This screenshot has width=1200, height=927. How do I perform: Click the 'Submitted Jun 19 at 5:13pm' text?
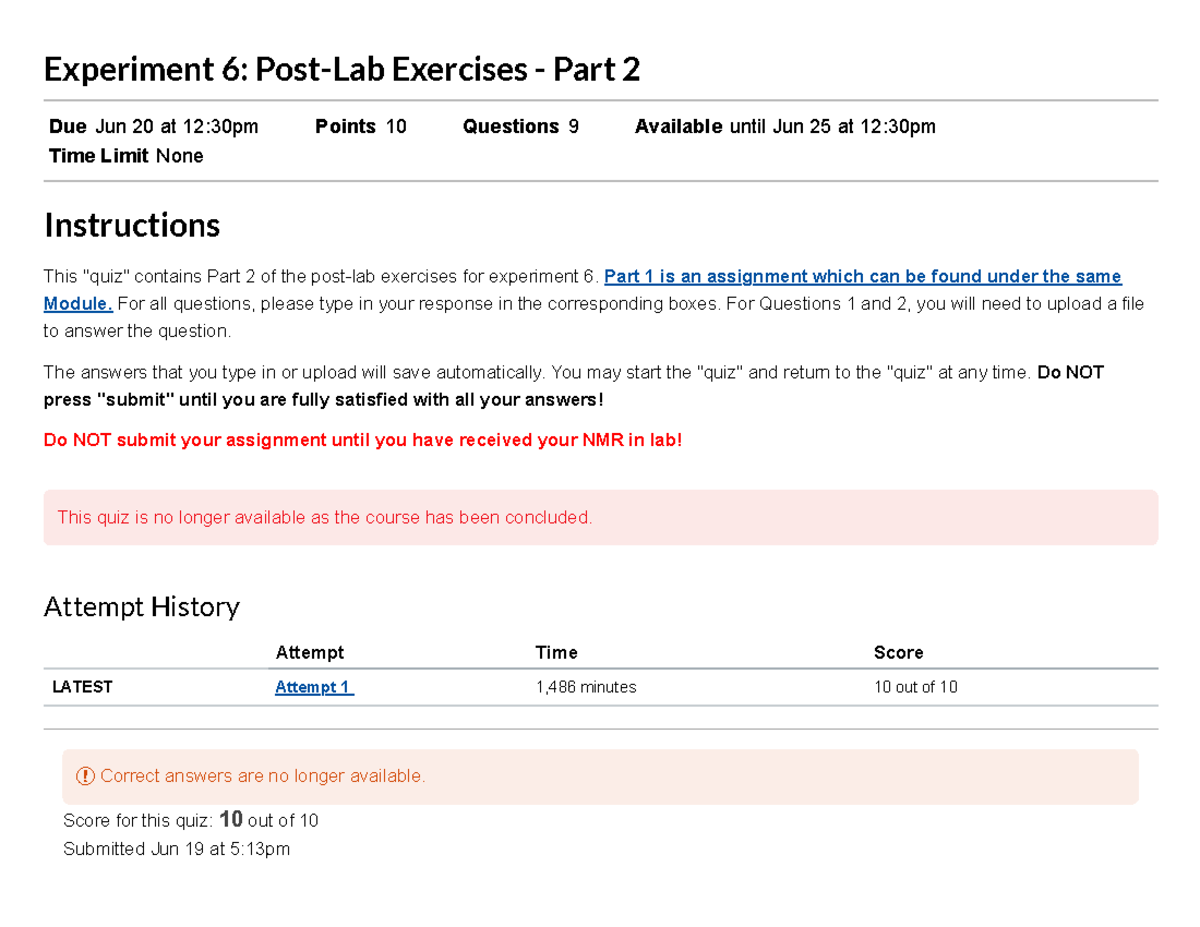coord(176,849)
